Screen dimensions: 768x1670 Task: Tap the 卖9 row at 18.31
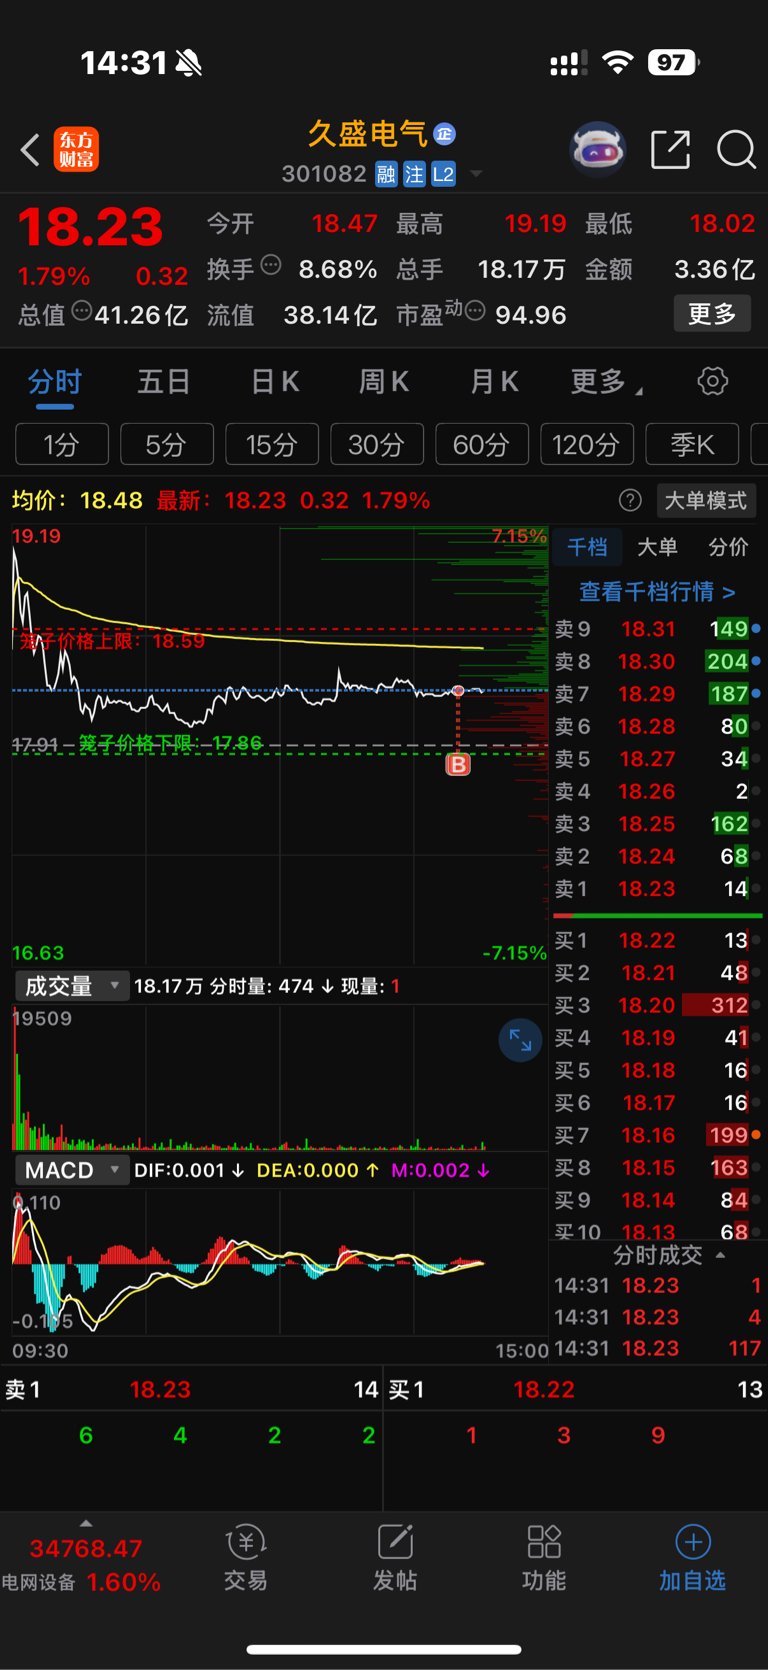coord(657,629)
